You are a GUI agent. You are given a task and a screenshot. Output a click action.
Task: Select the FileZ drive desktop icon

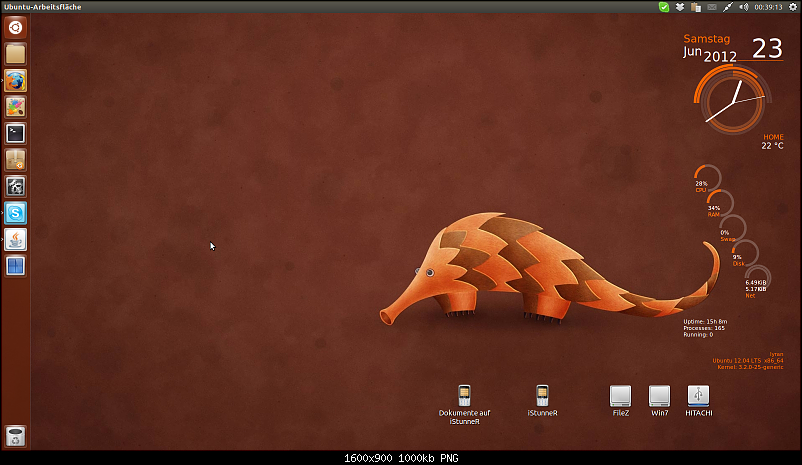click(620, 401)
